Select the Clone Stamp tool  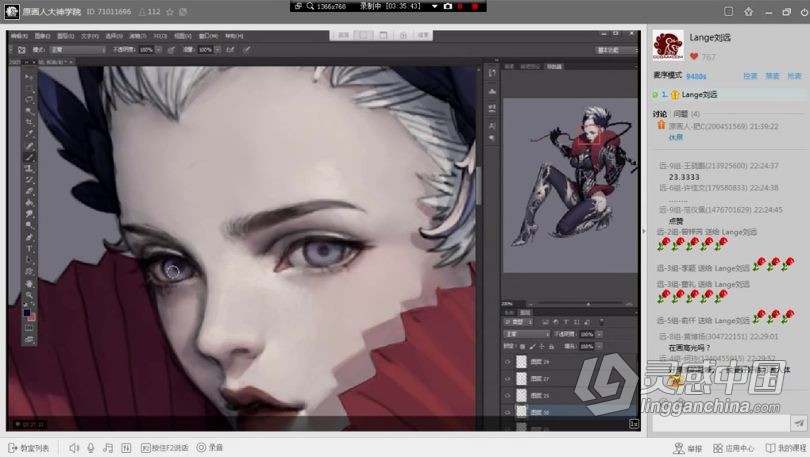pyautogui.click(x=29, y=168)
